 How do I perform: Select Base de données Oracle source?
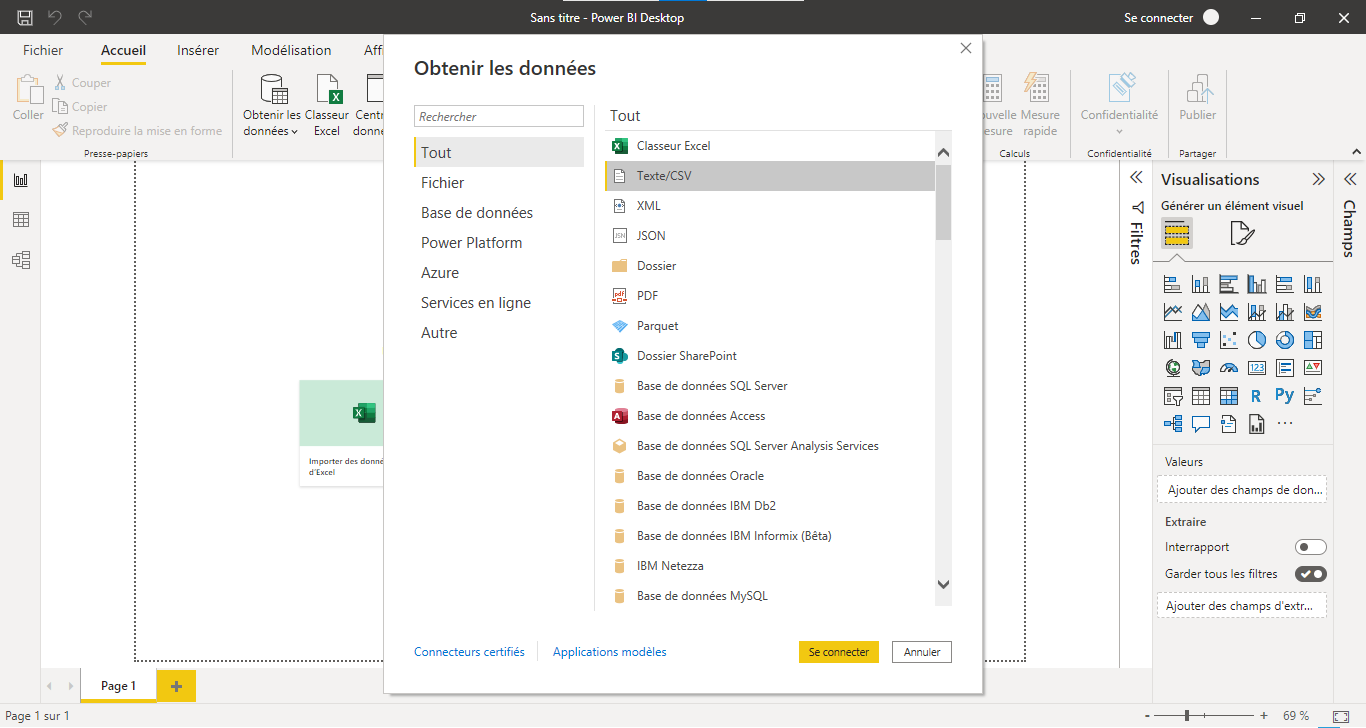click(x=770, y=476)
